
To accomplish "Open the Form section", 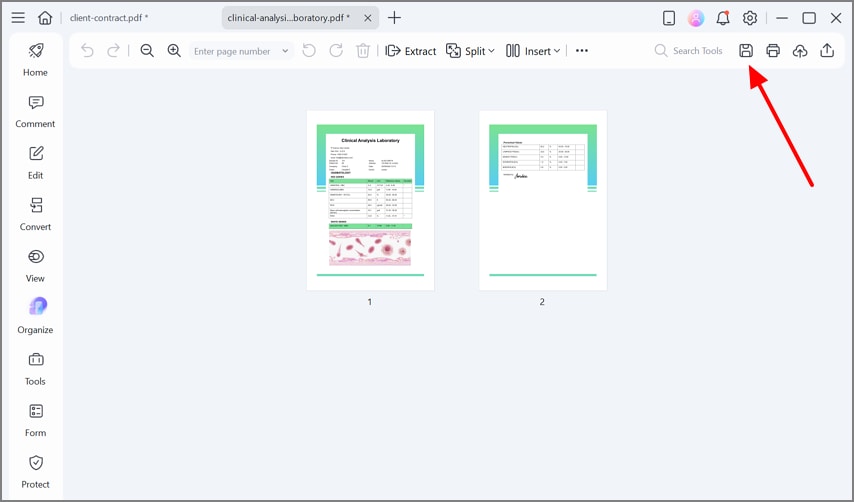I will (35, 420).
